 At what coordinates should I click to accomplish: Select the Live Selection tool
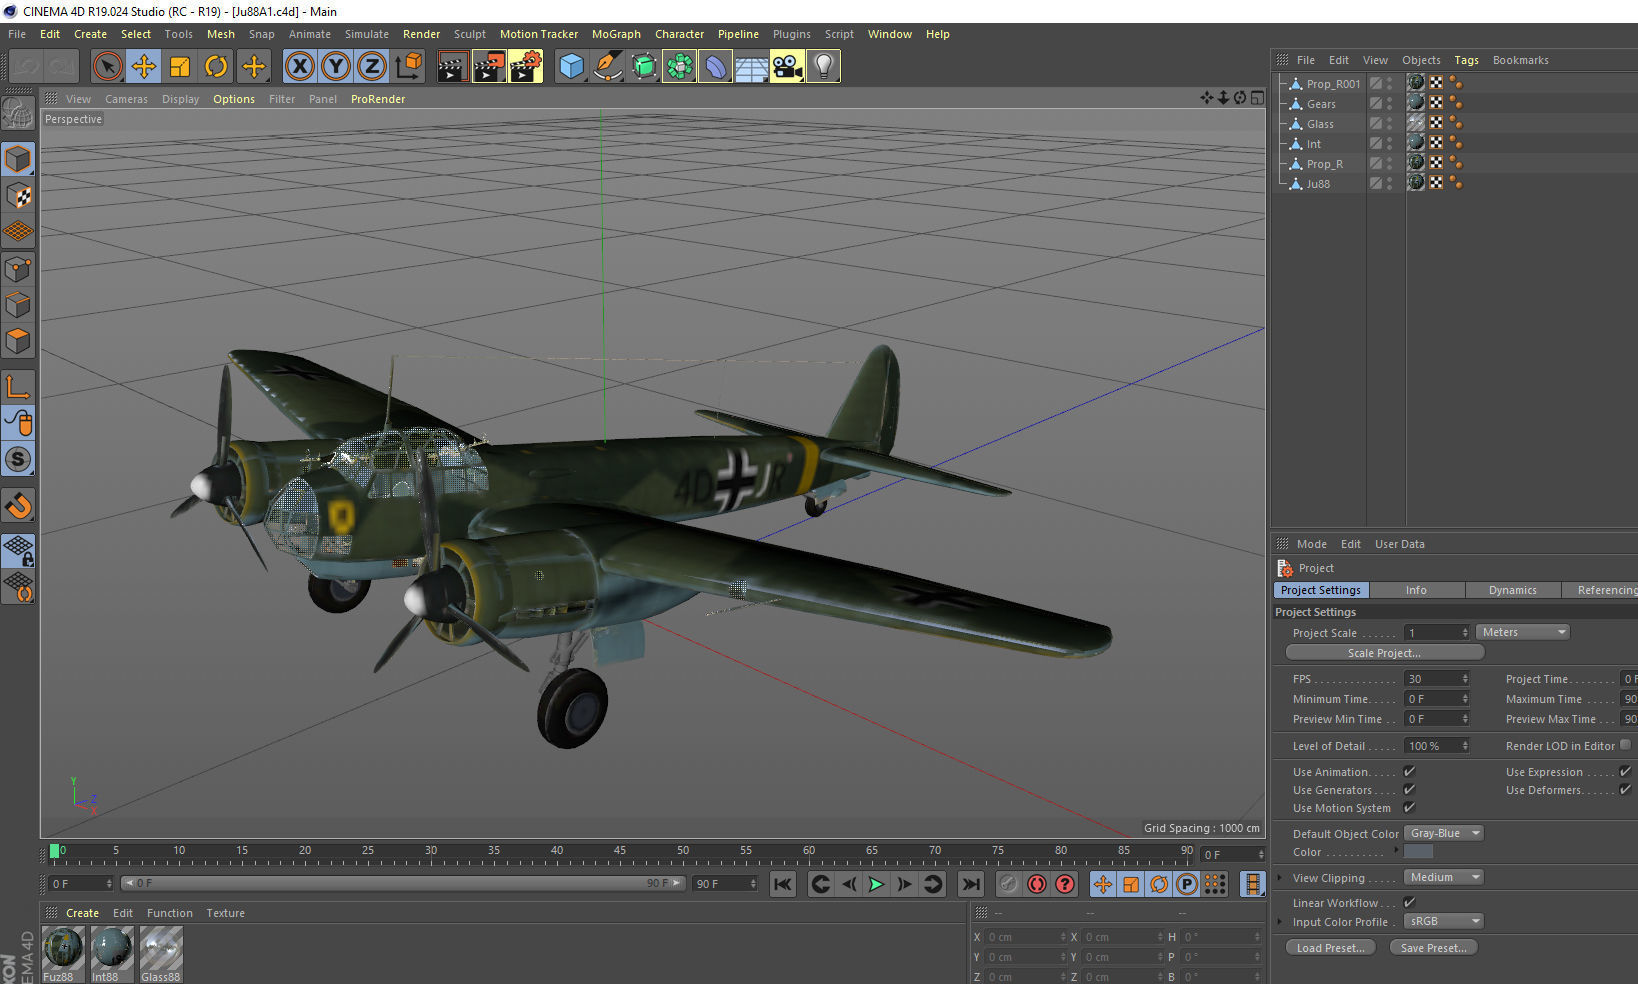(x=107, y=67)
